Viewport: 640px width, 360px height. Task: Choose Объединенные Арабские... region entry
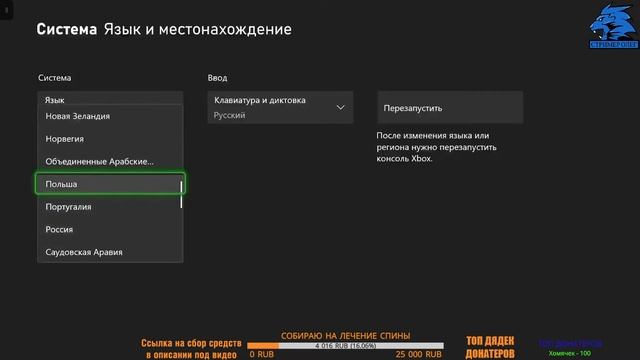(110, 162)
